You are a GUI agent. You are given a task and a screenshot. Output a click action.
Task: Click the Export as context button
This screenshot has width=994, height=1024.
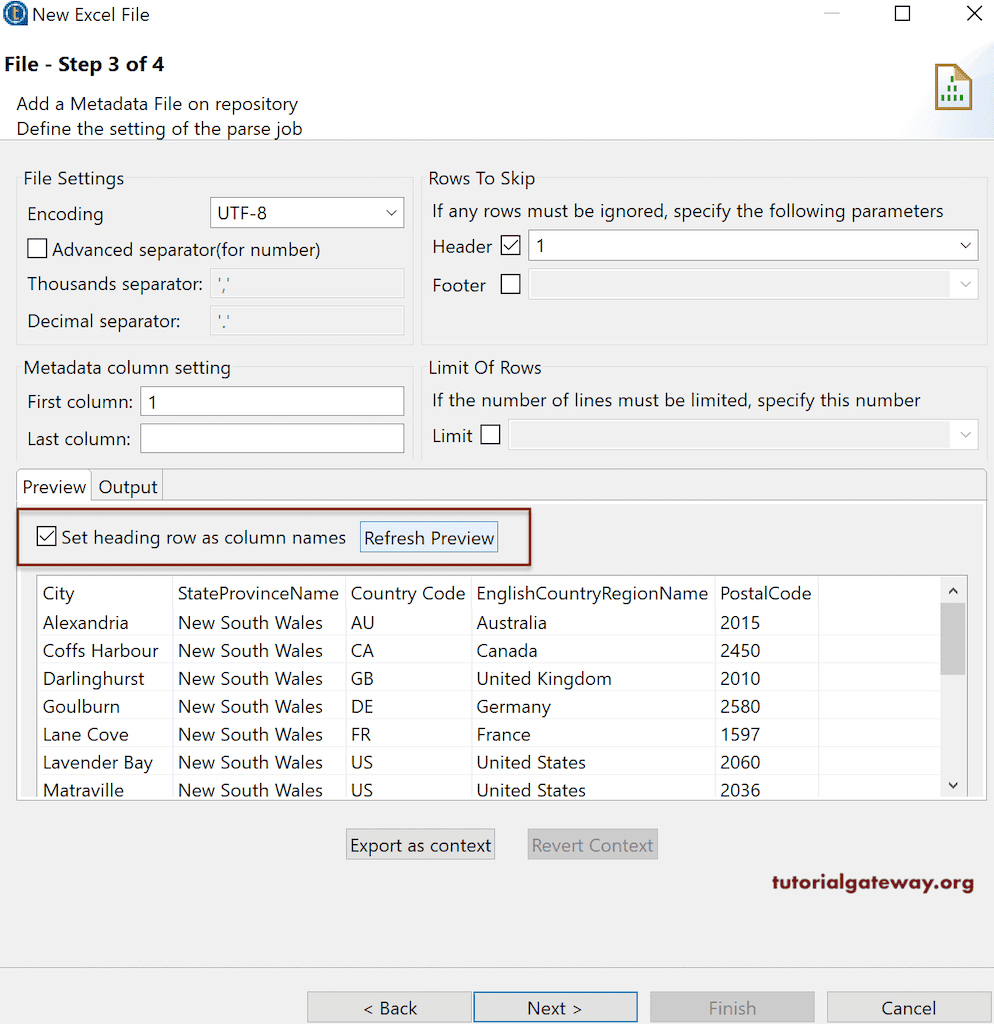[420, 844]
